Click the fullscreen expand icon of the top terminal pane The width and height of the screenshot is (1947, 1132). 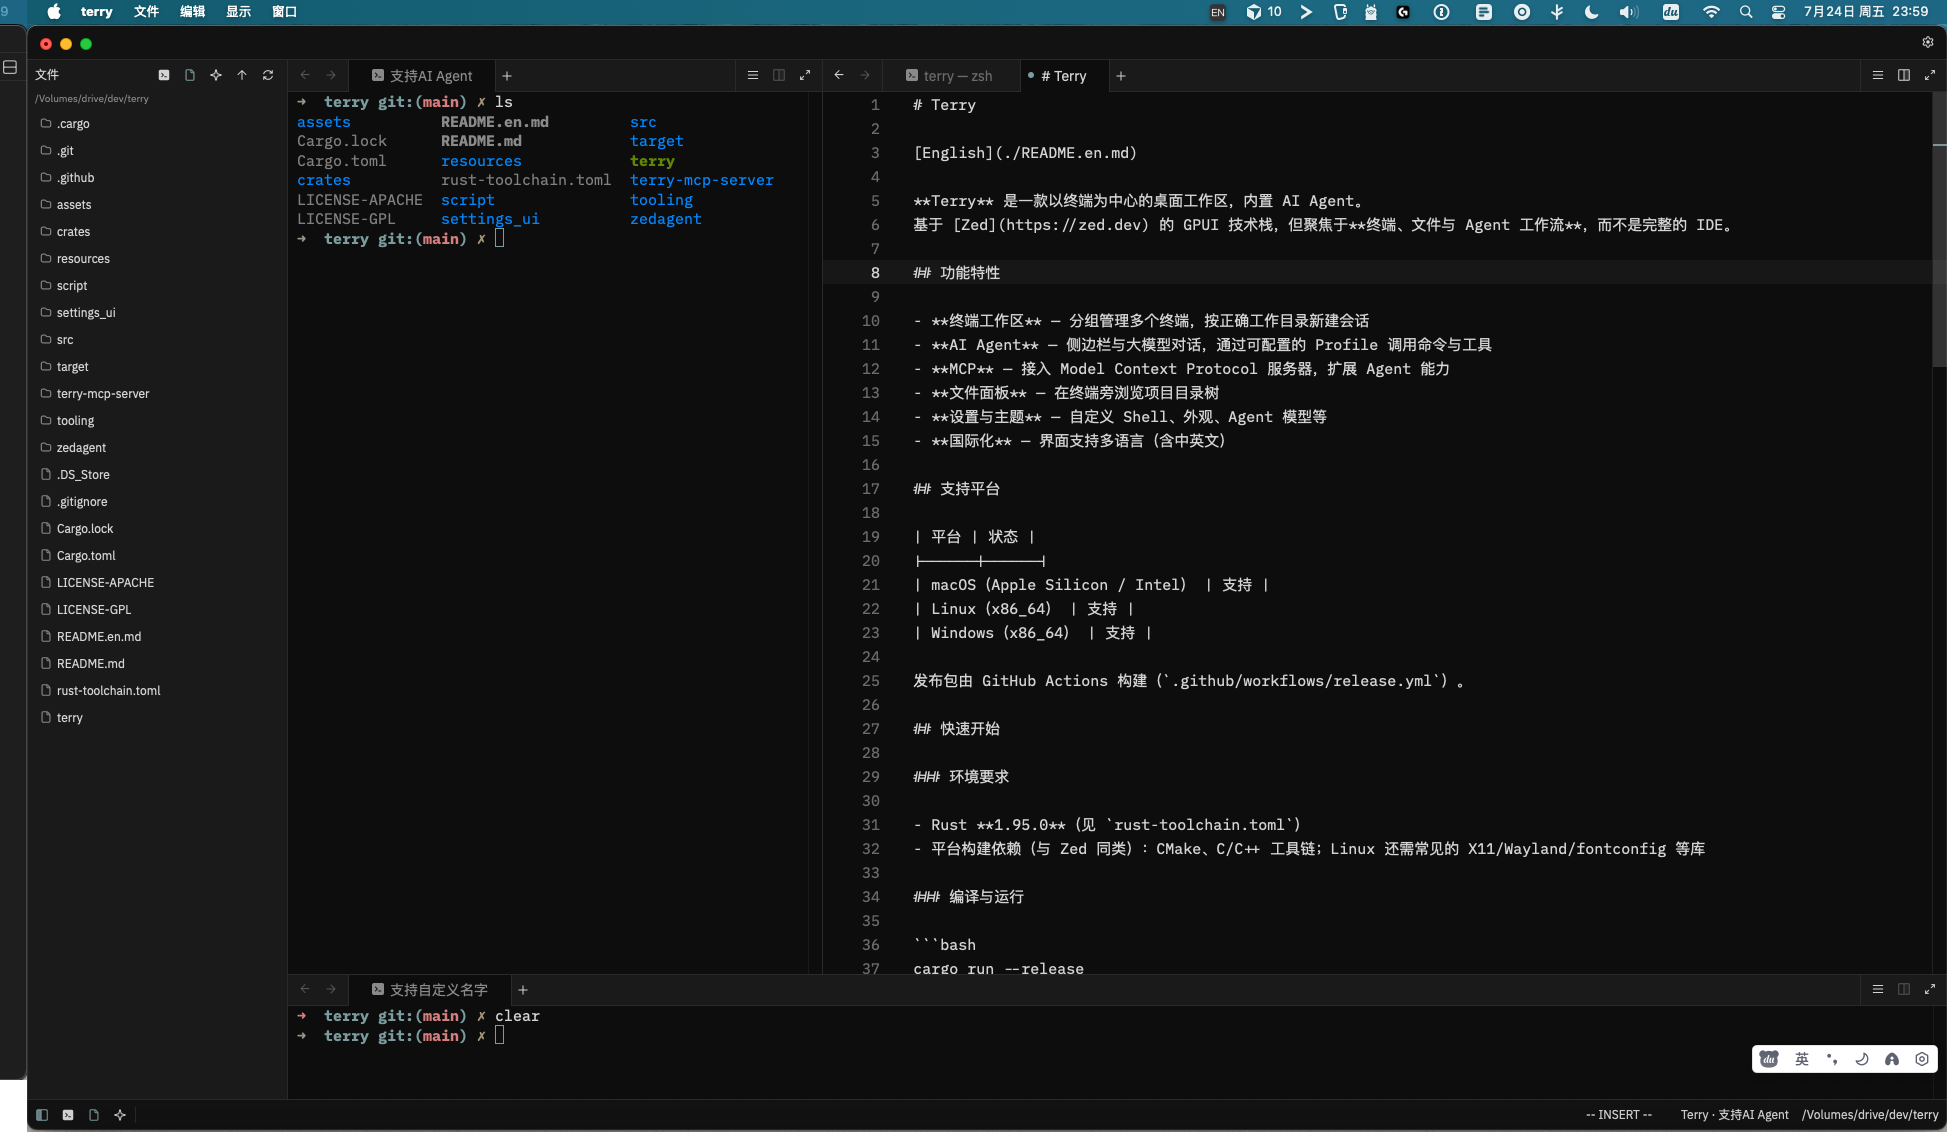(x=805, y=75)
